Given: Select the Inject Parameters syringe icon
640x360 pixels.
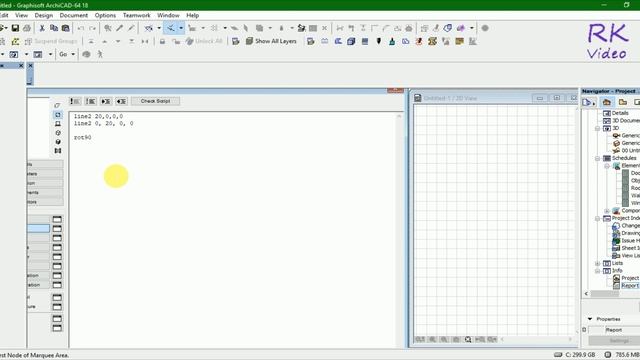Looking at the screenshot, I should (131, 28).
